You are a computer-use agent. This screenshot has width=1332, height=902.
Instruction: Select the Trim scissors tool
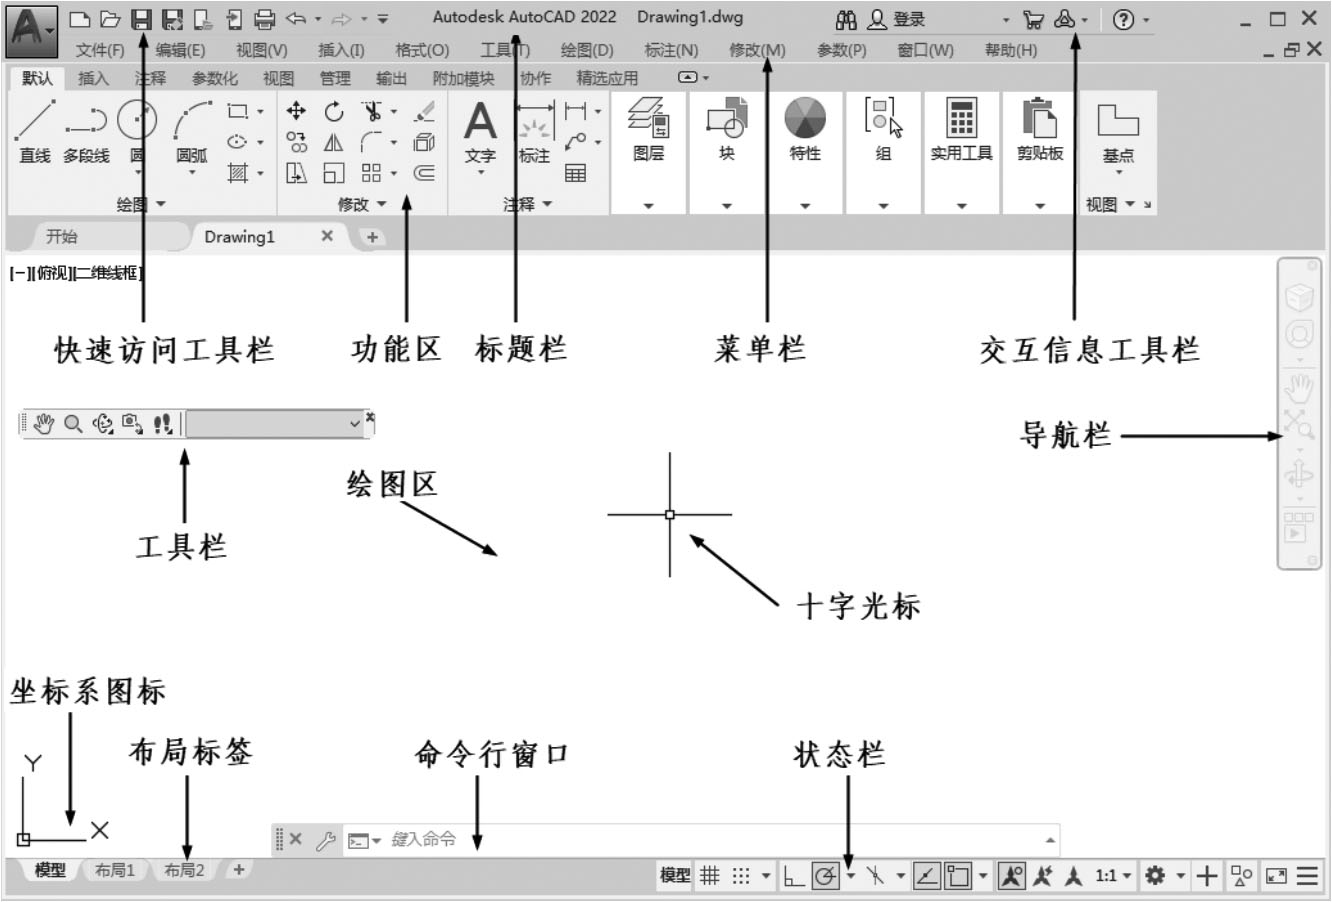(372, 111)
